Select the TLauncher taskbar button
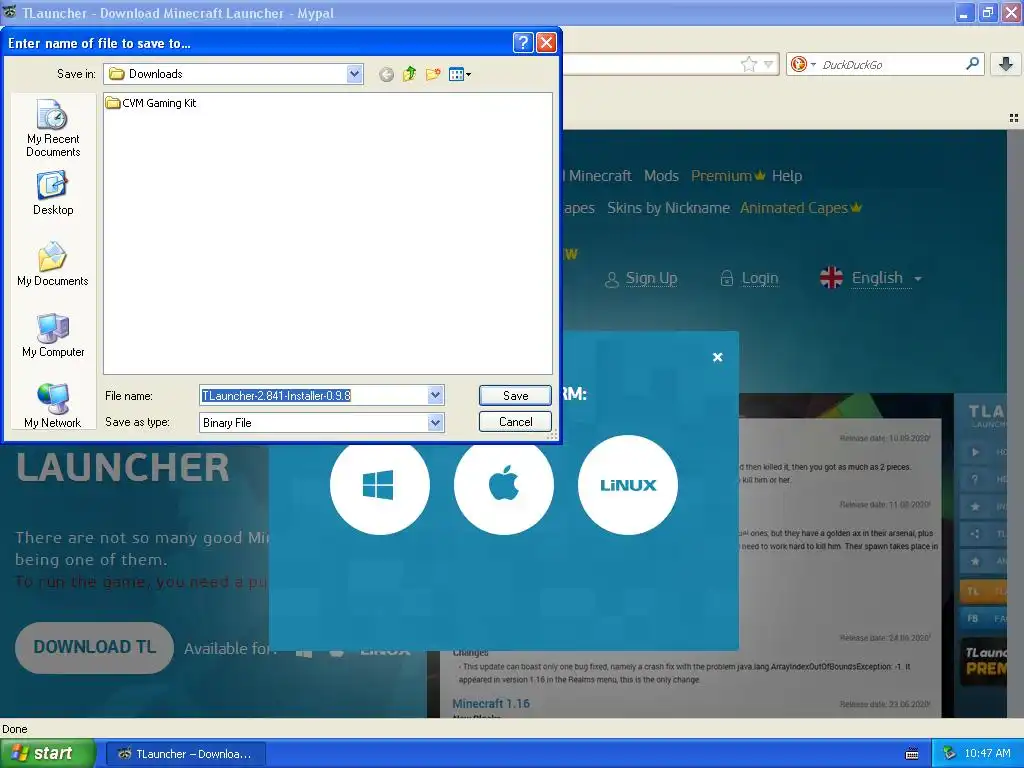The image size is (1024, 768). 185,754
